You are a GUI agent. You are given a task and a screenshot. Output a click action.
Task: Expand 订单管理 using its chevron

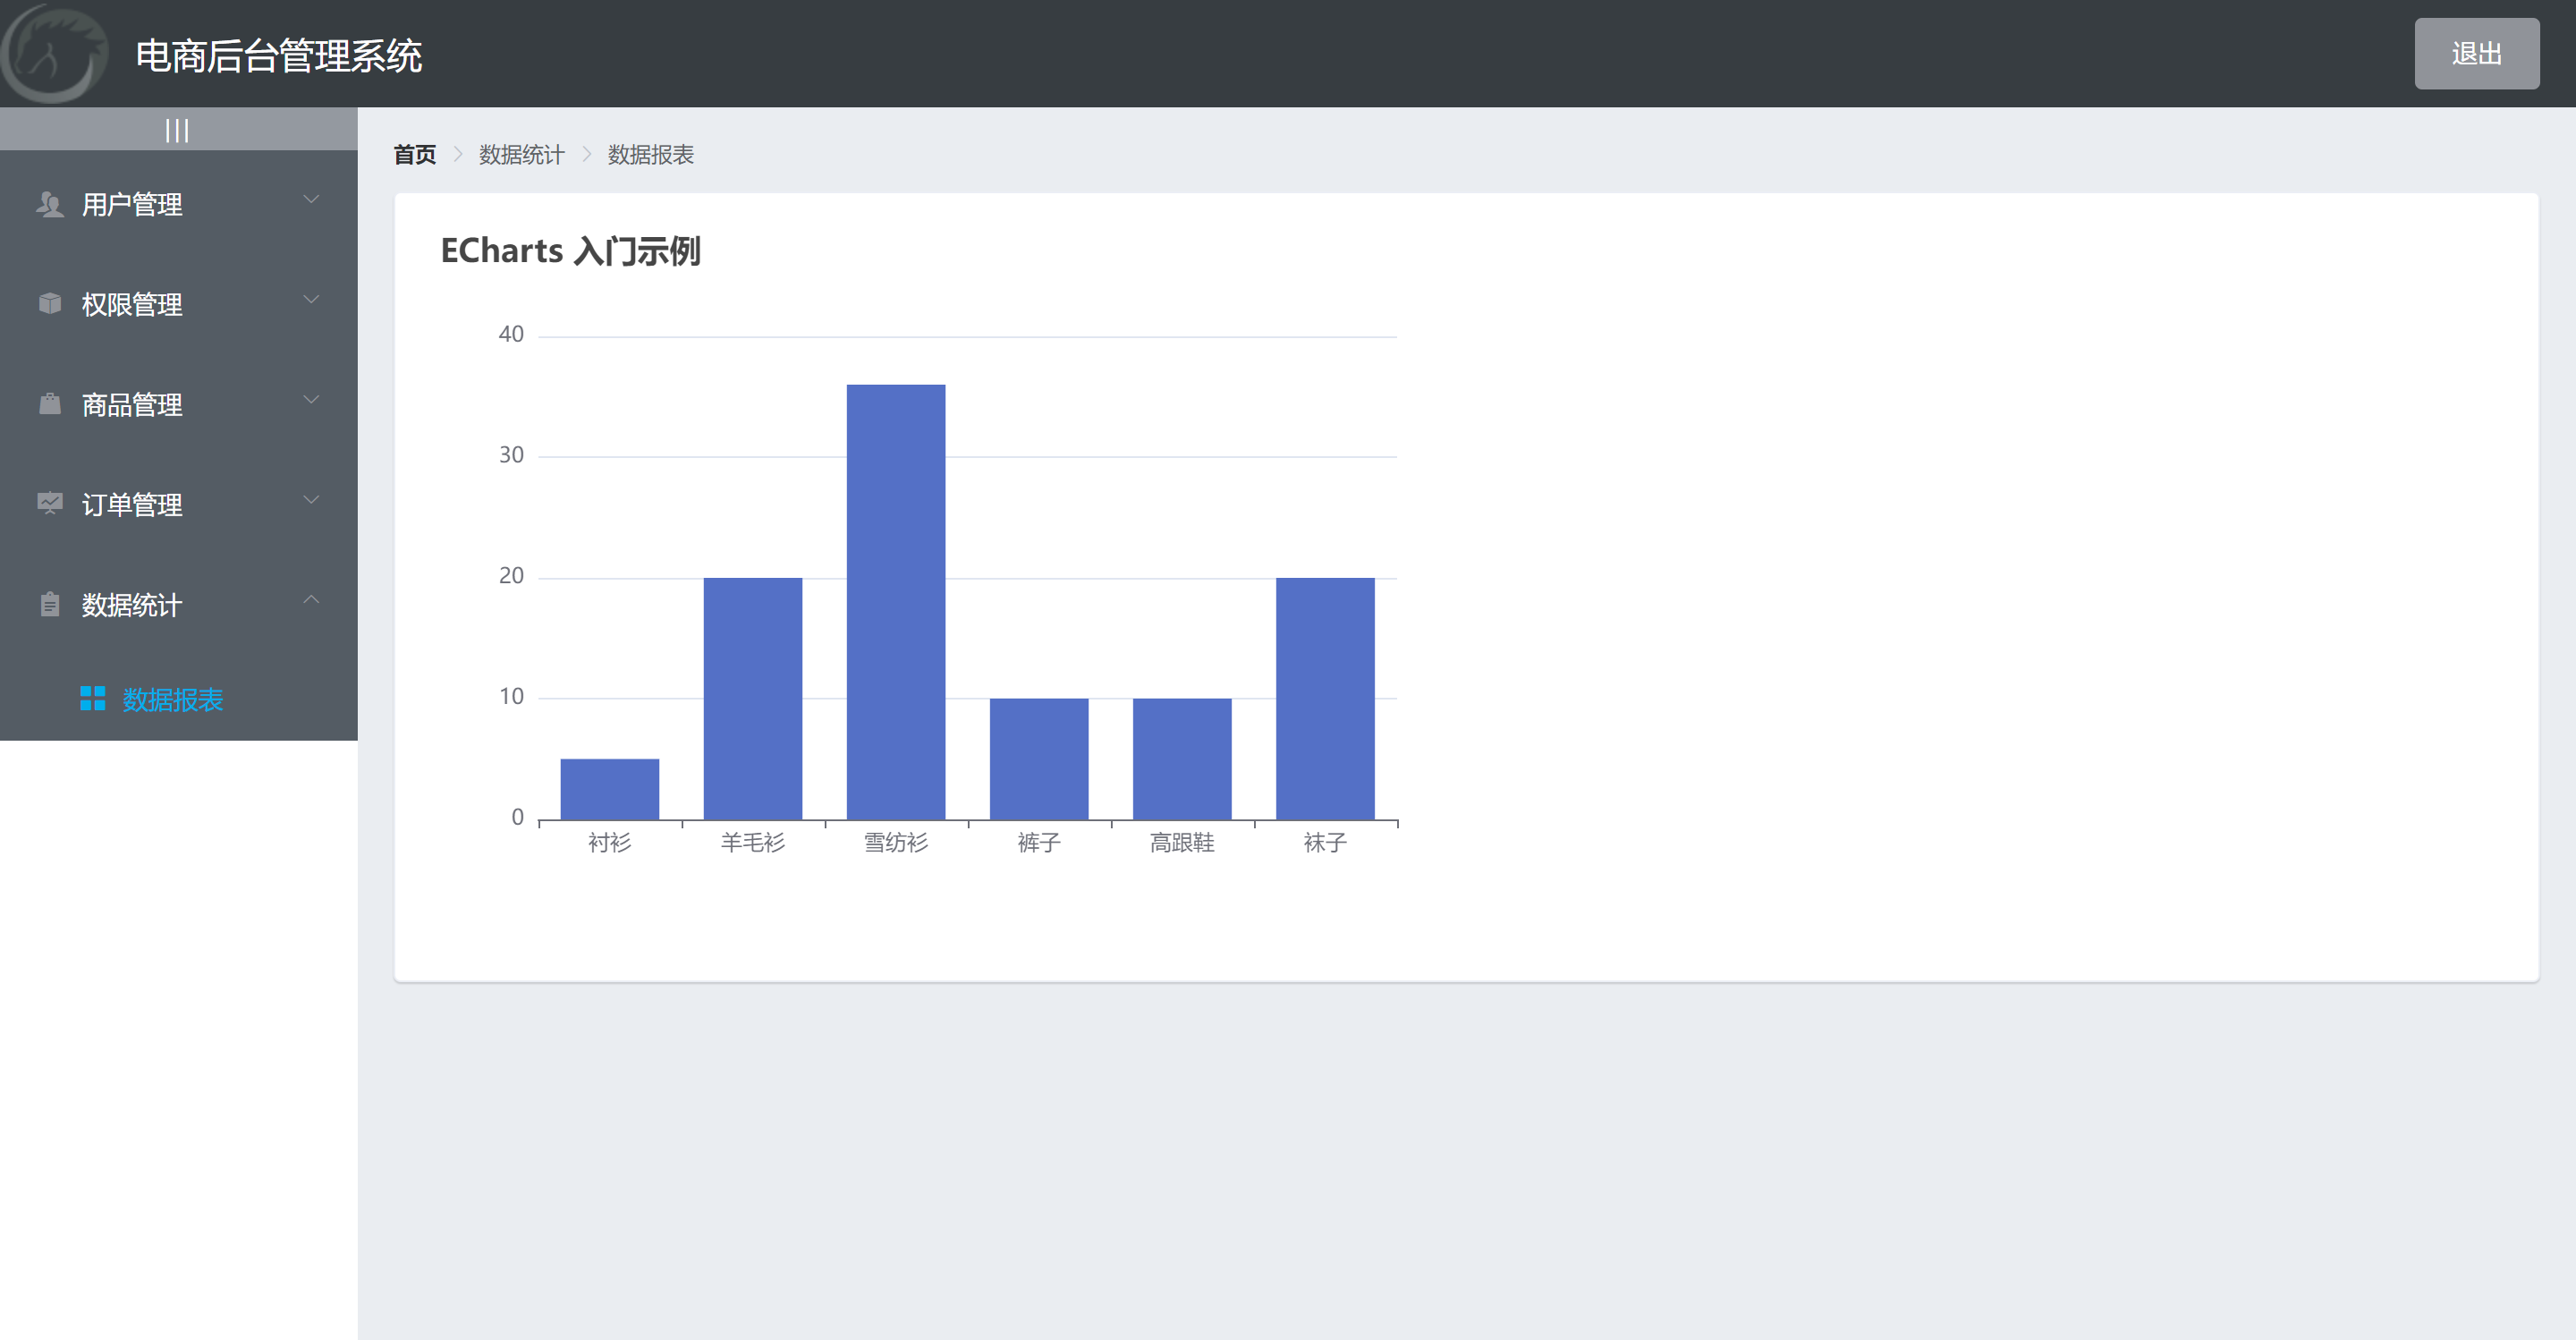pyautogui.click(x=311, y=500)
